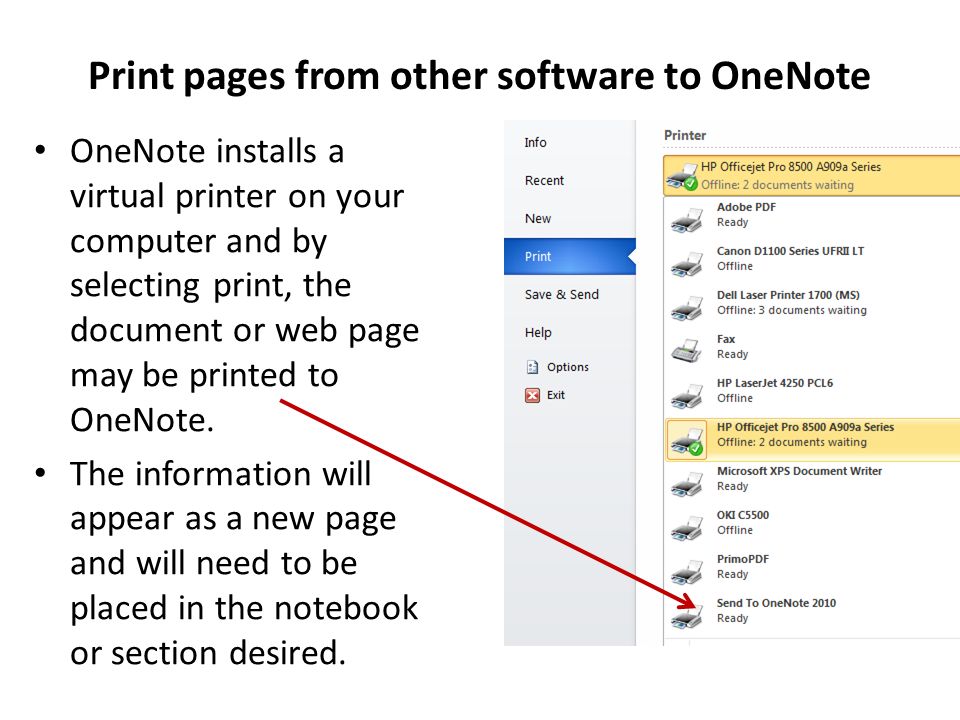Click the highlighted HP Officejet list printer icon
The height and width of the screenshot is (720, 960).
click(x=686, y=441)
